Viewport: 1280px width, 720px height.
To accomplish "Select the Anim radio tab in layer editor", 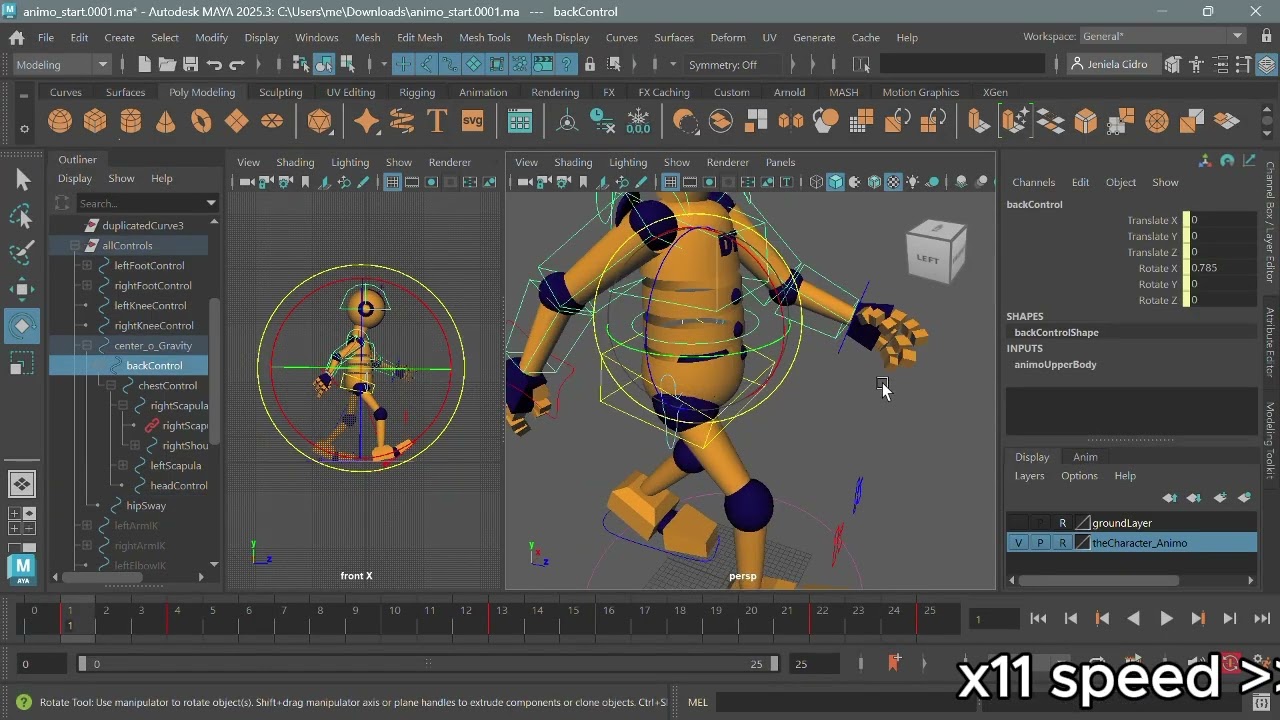I will click(x=1085, y=457).
